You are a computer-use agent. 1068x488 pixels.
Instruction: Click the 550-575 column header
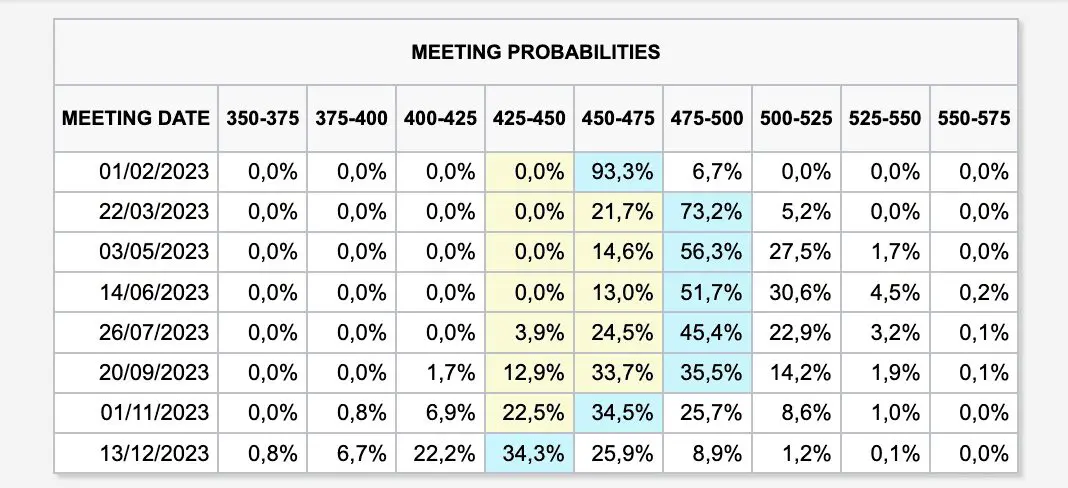coord(974,118)
